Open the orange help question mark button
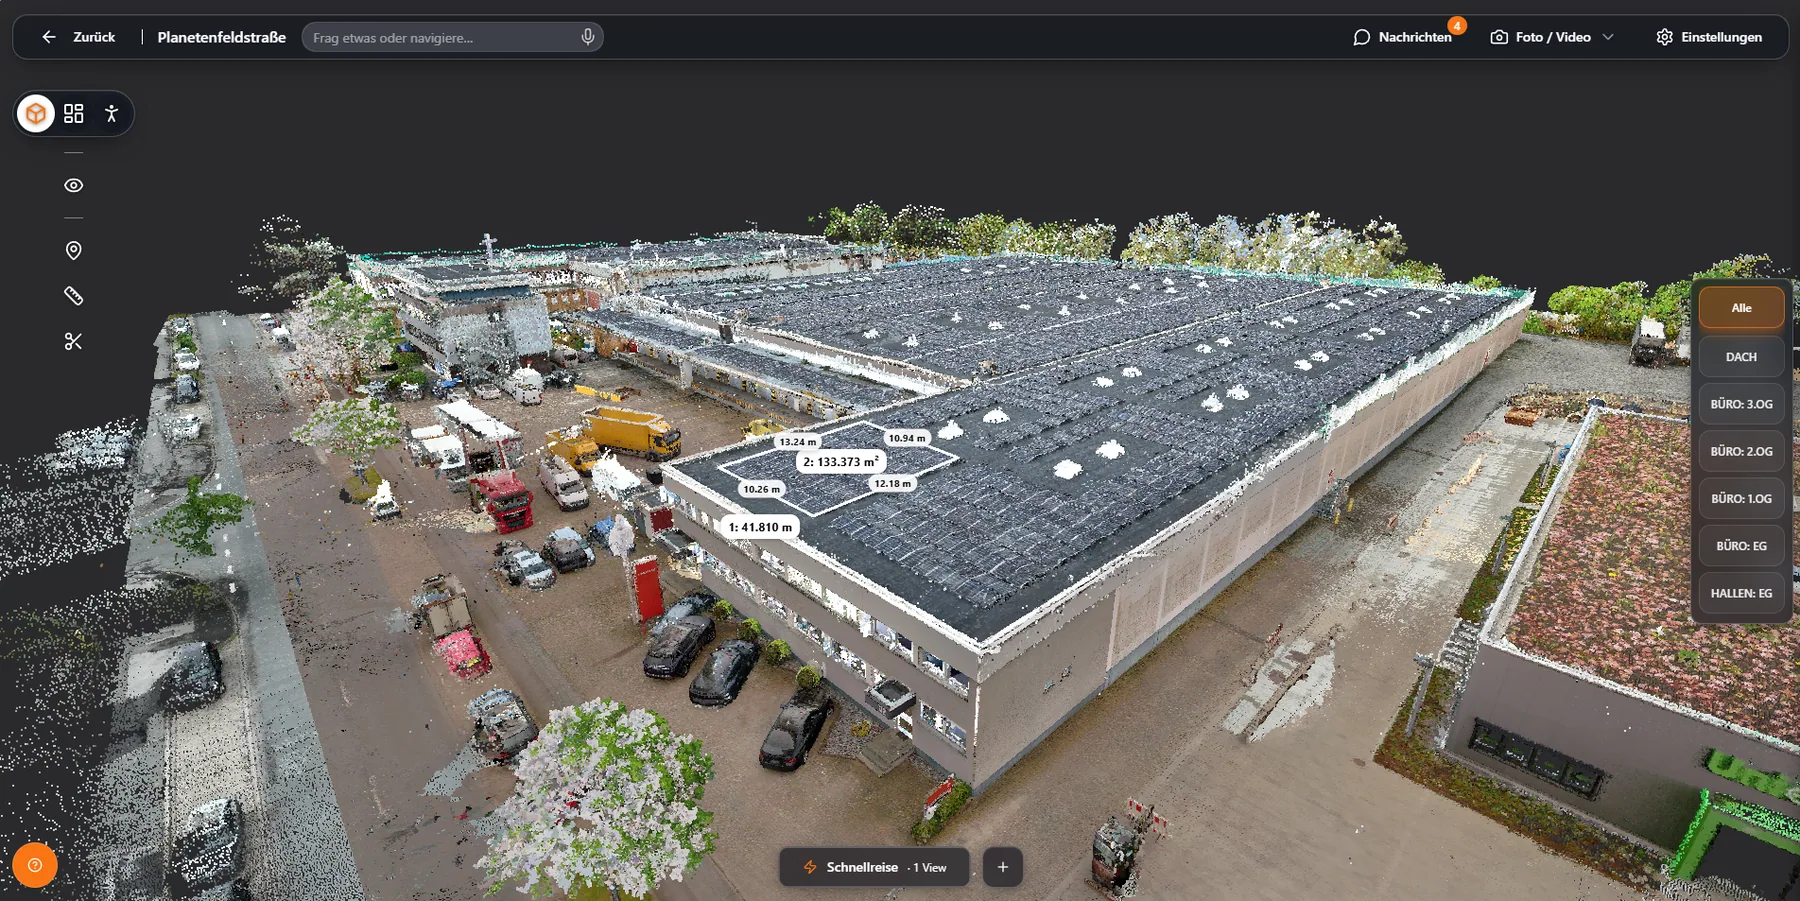The width and height of the screenshot is (1800, 901). 35,865
